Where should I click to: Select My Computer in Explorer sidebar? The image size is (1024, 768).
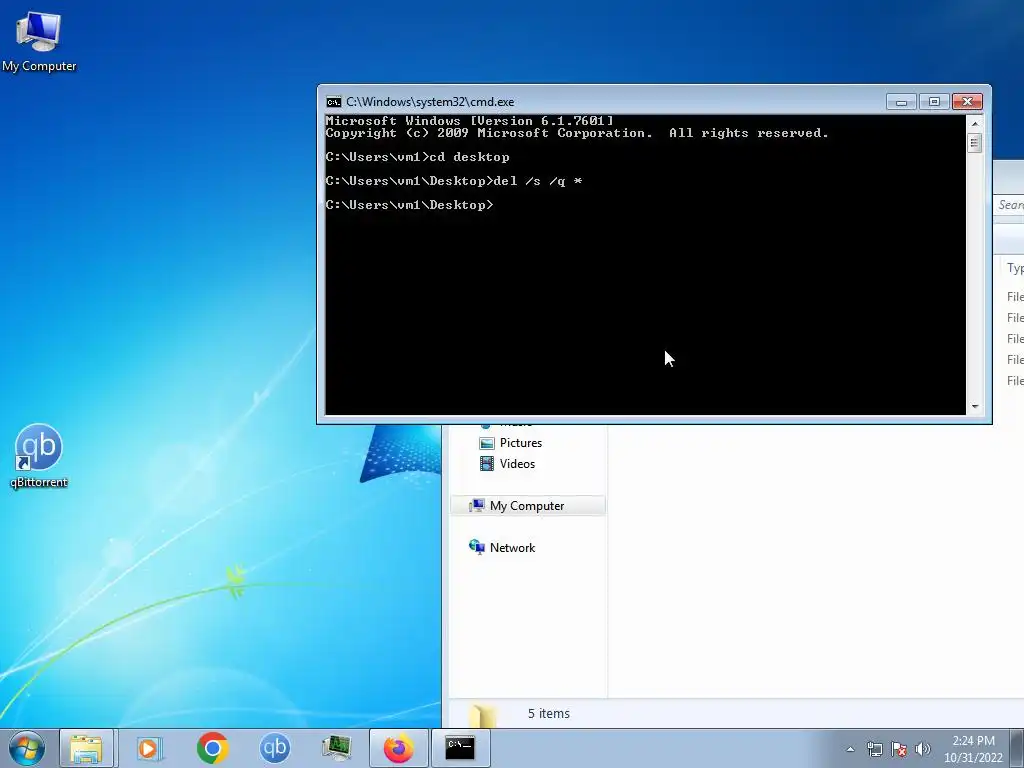[528, 505]
